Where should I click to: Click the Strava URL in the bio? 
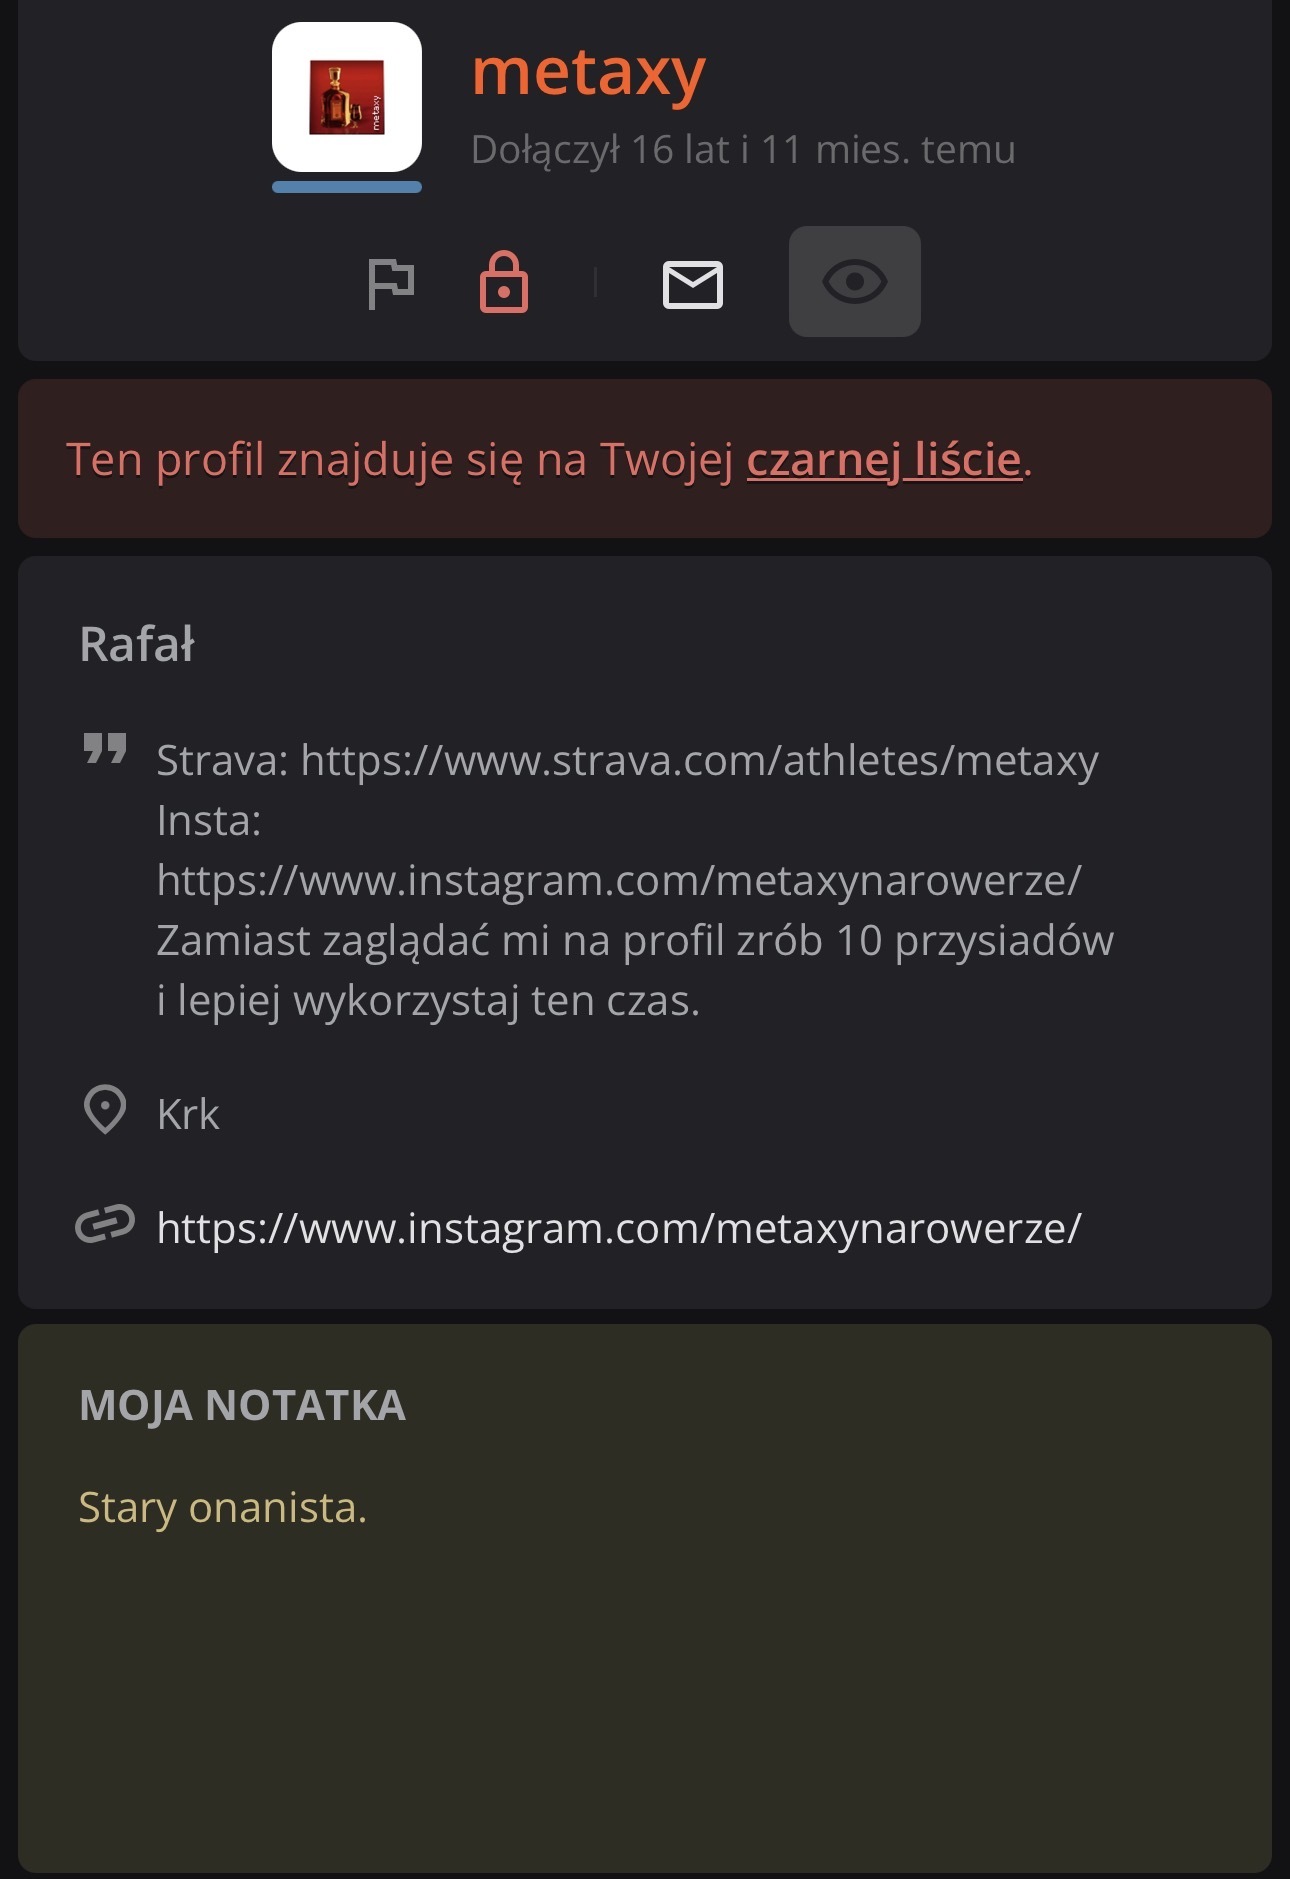699,761
